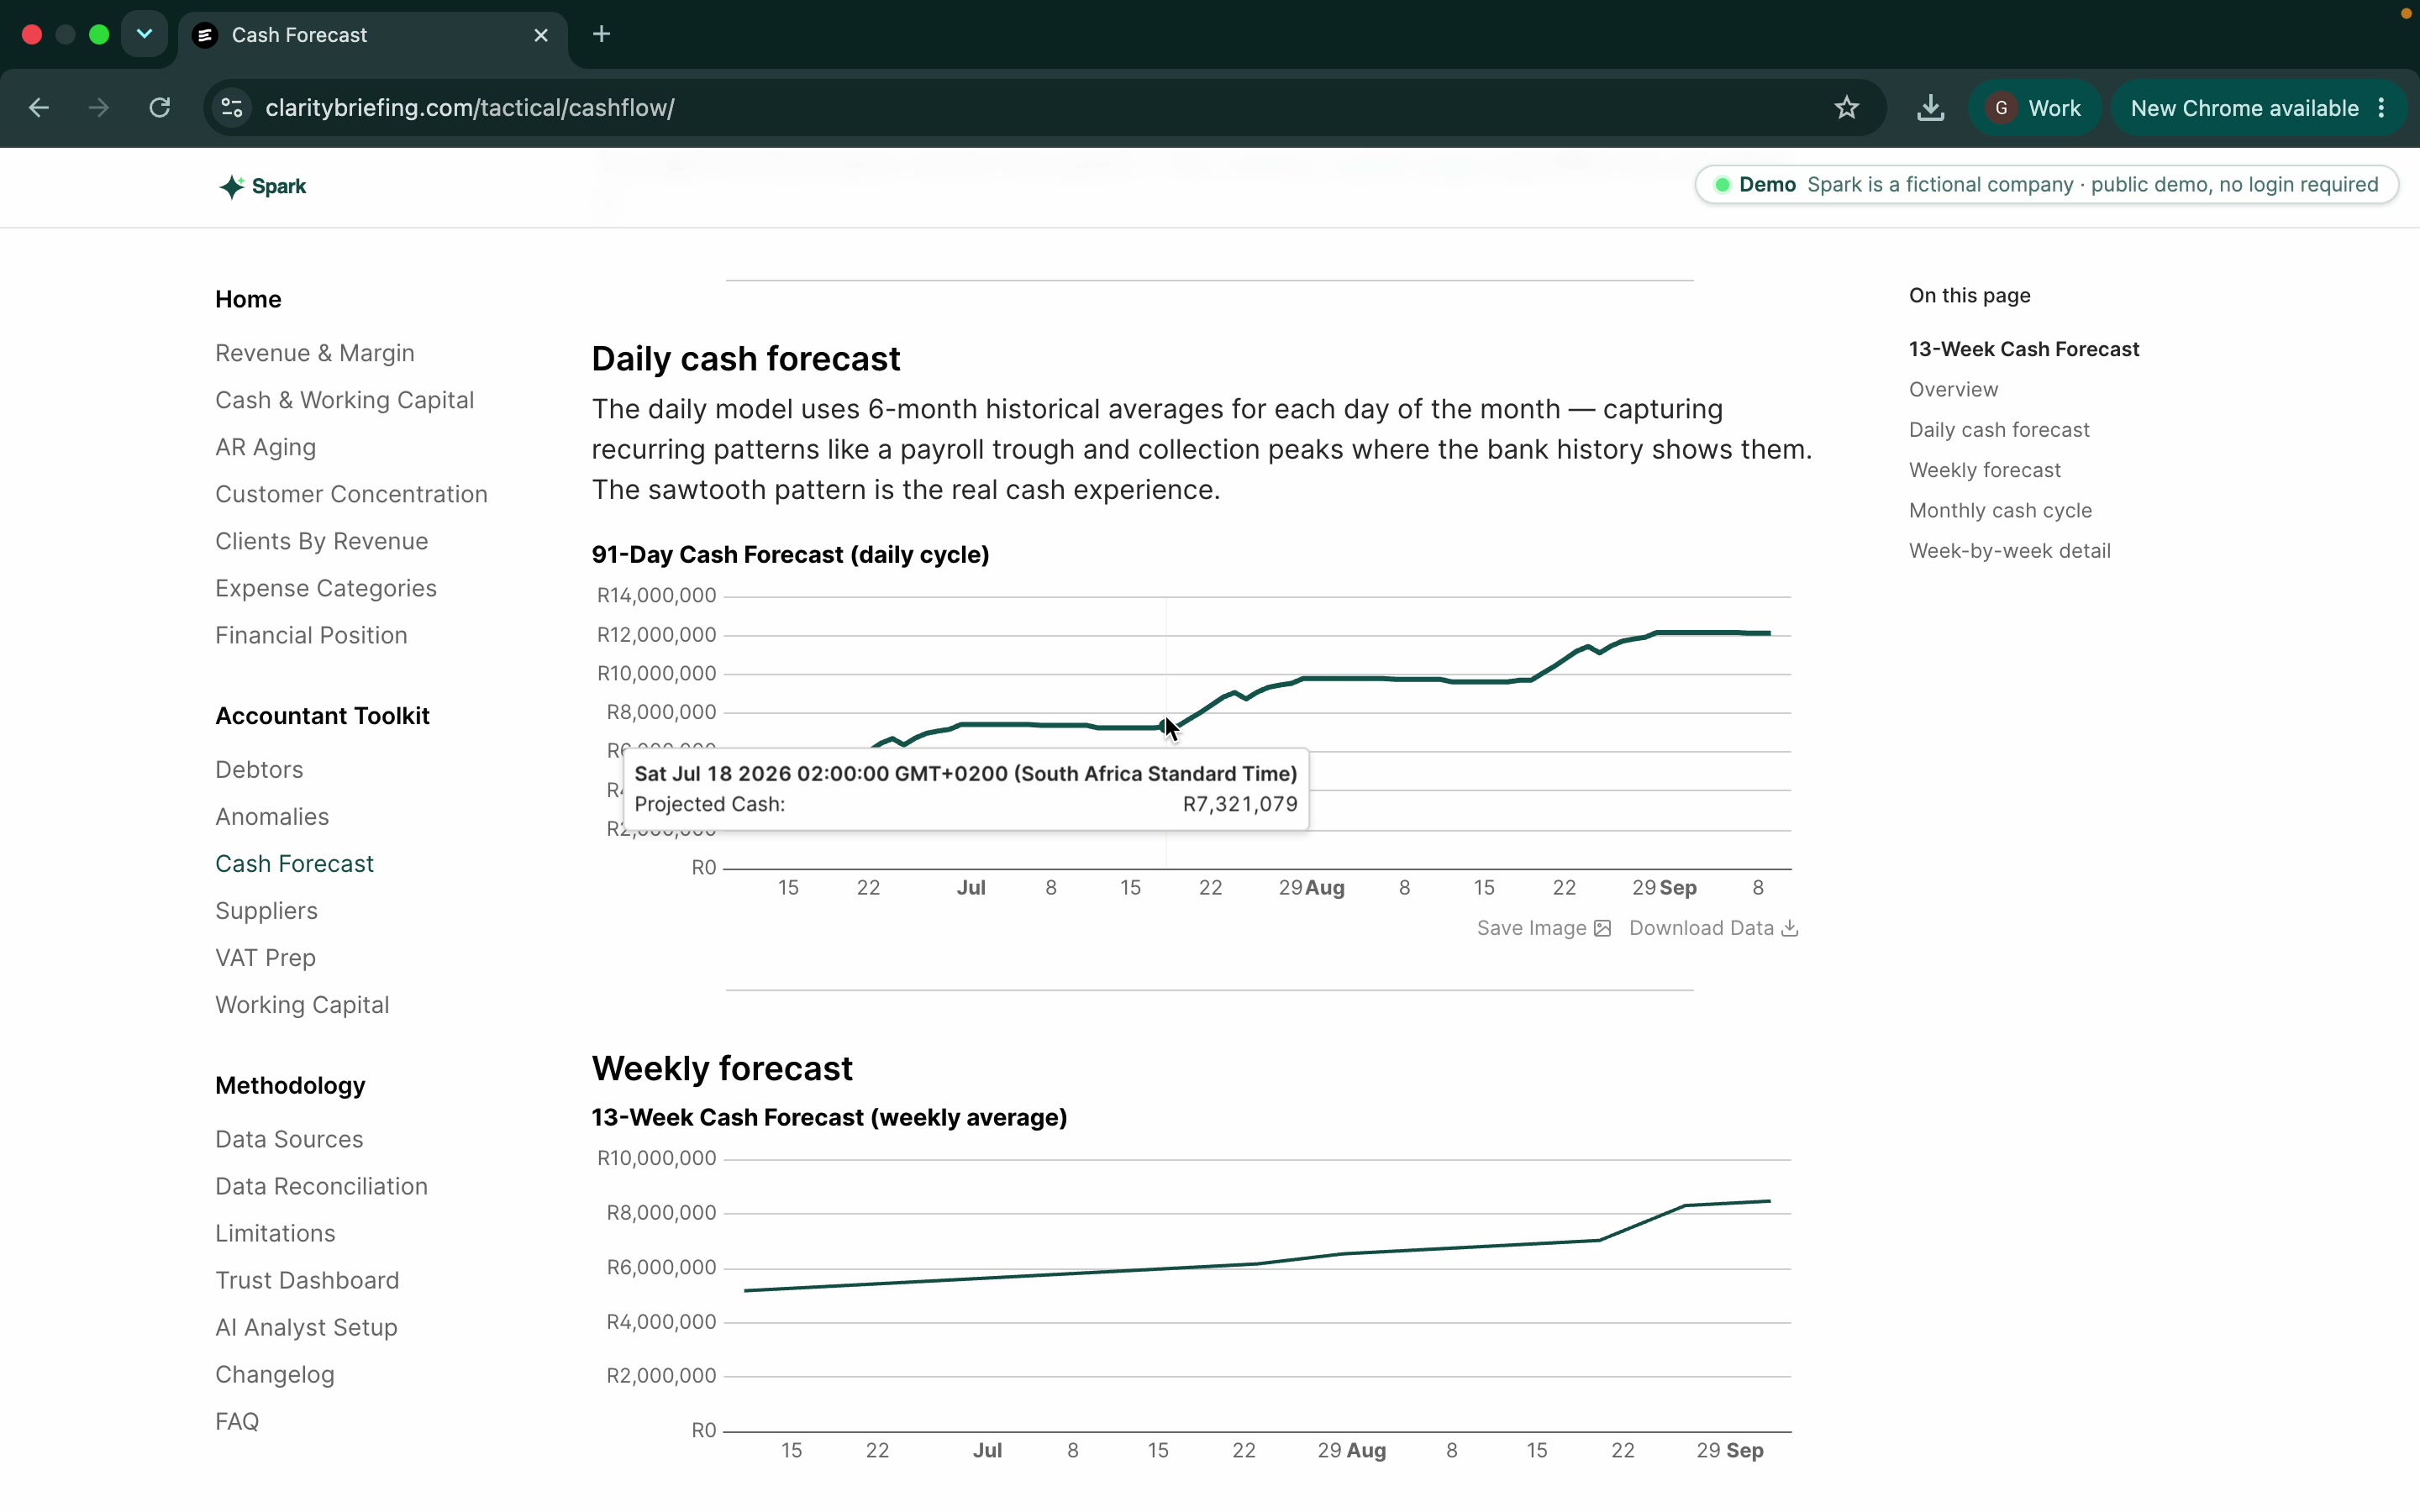
Task: Open site information icon in address bar
Action: click(232, 108)
